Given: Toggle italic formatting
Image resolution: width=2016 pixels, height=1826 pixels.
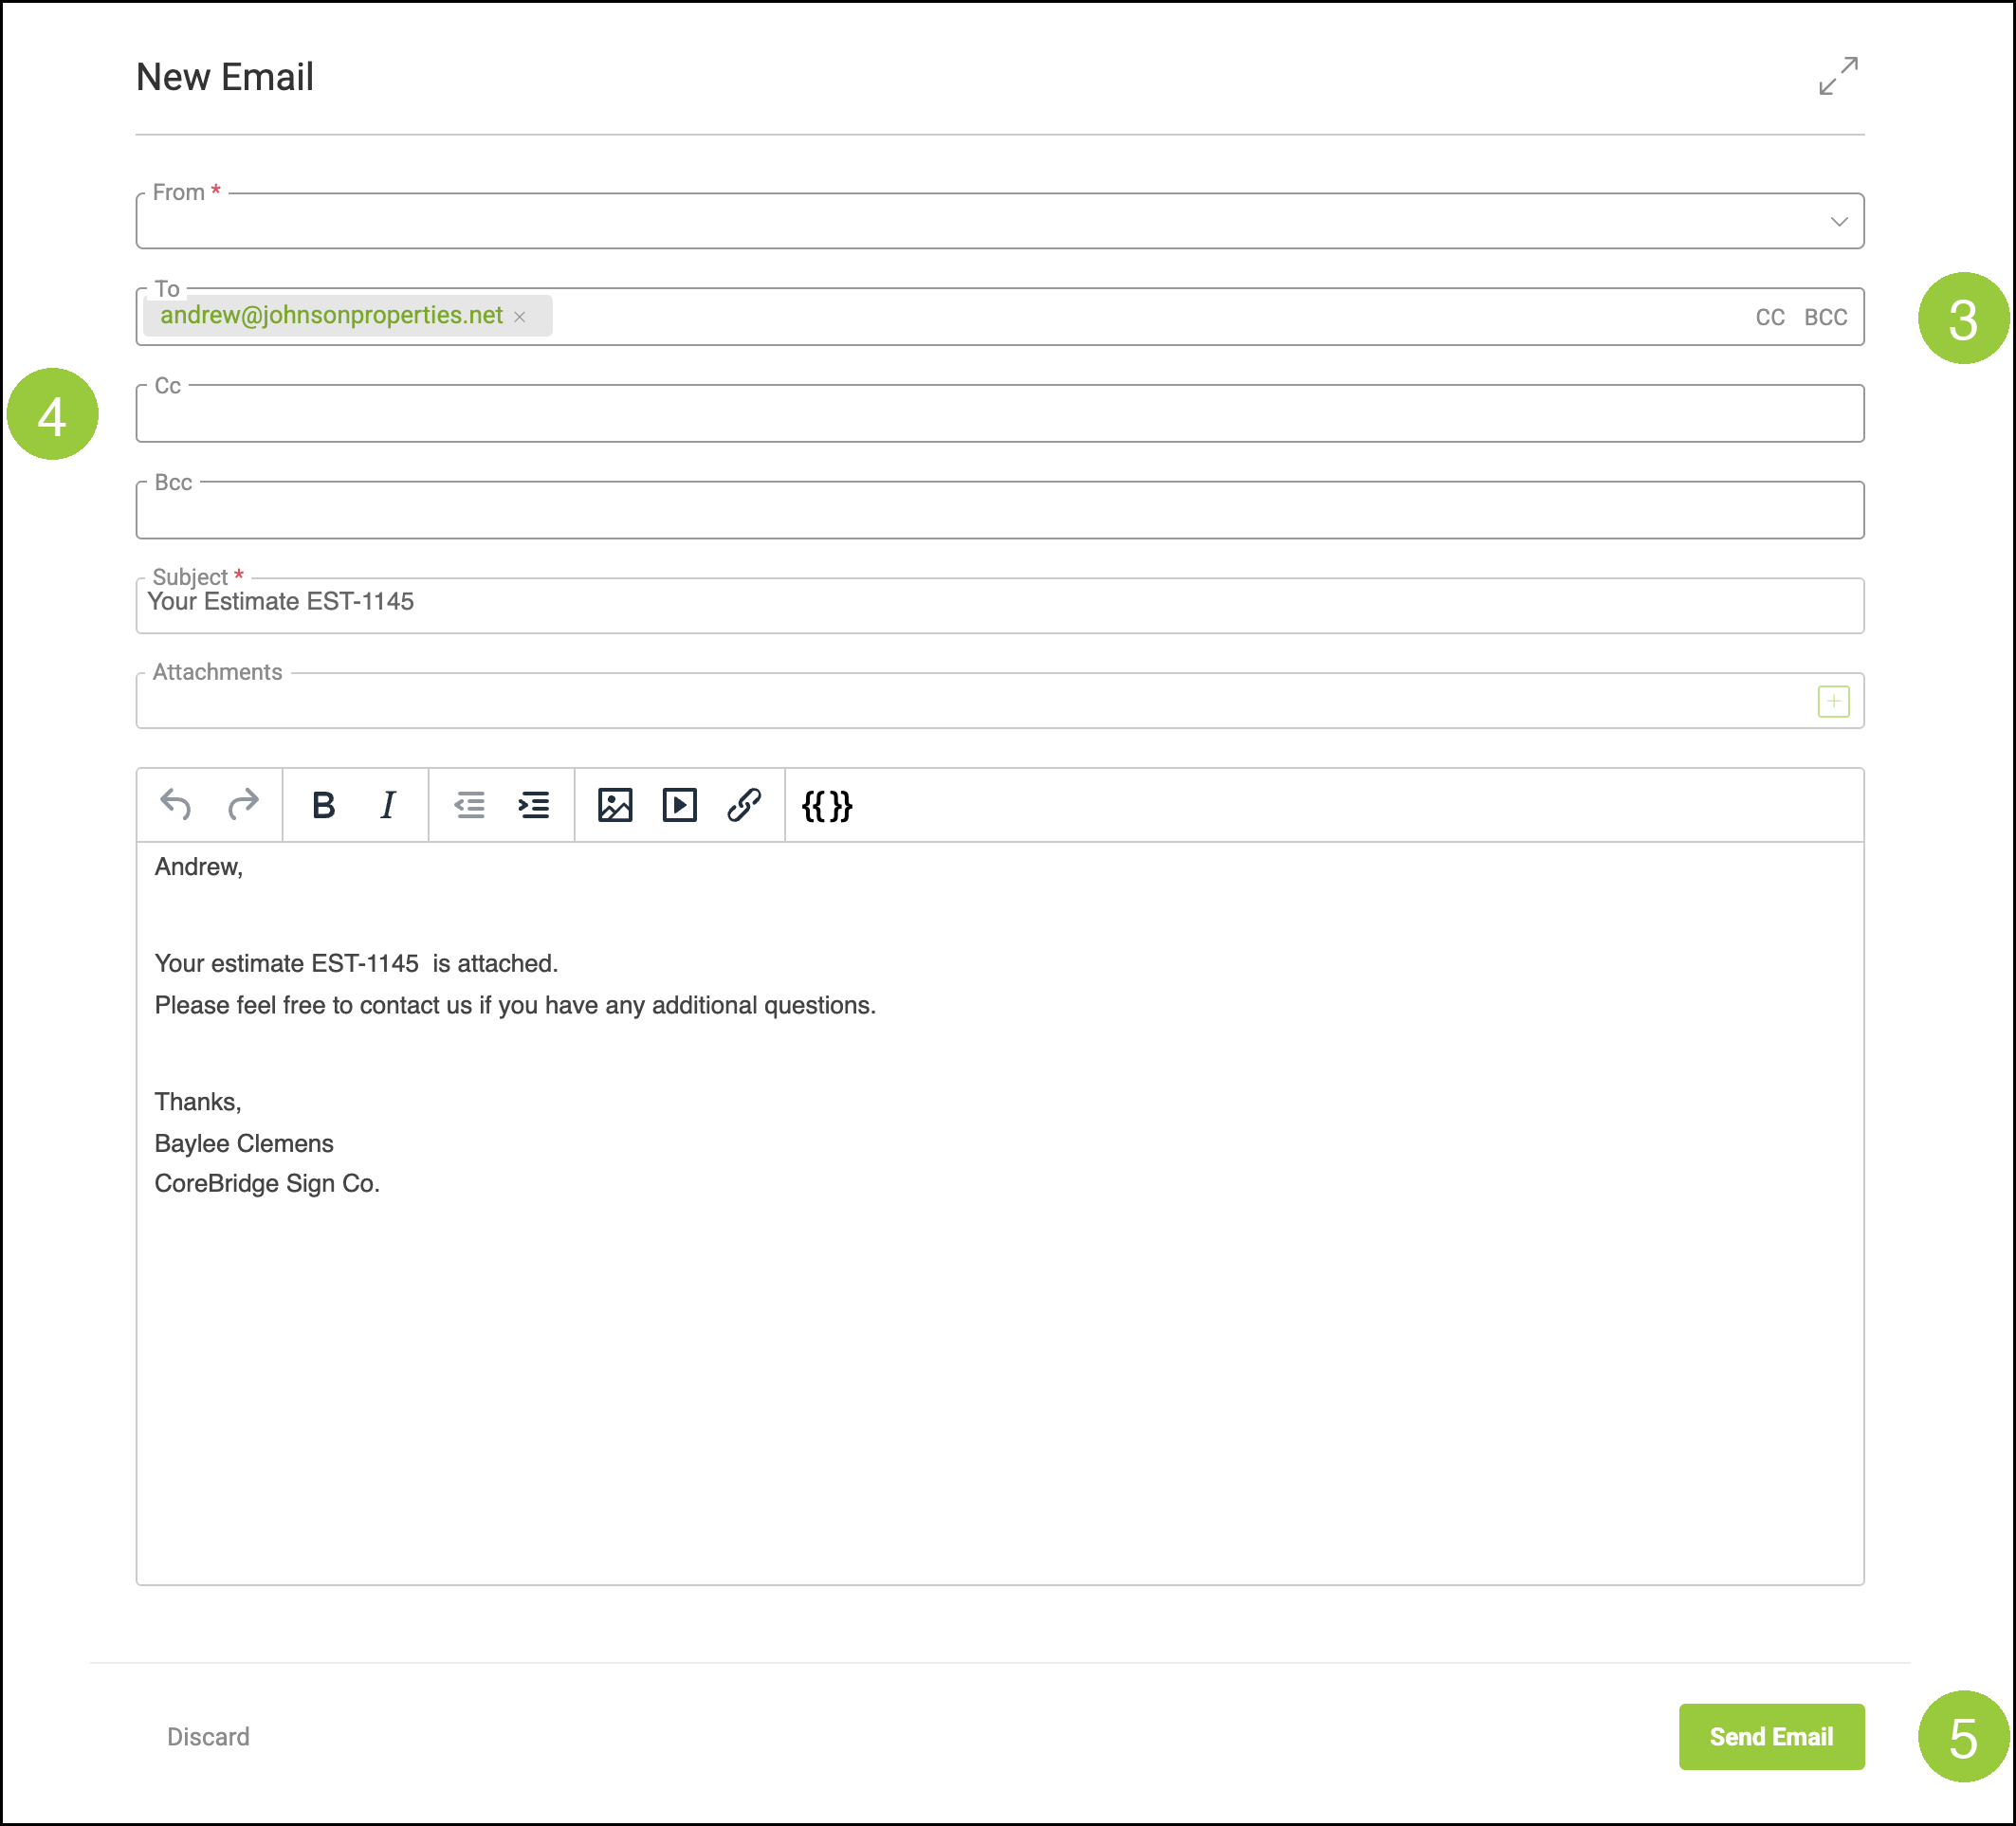Looking at the screenshot, I should [388, 805].
